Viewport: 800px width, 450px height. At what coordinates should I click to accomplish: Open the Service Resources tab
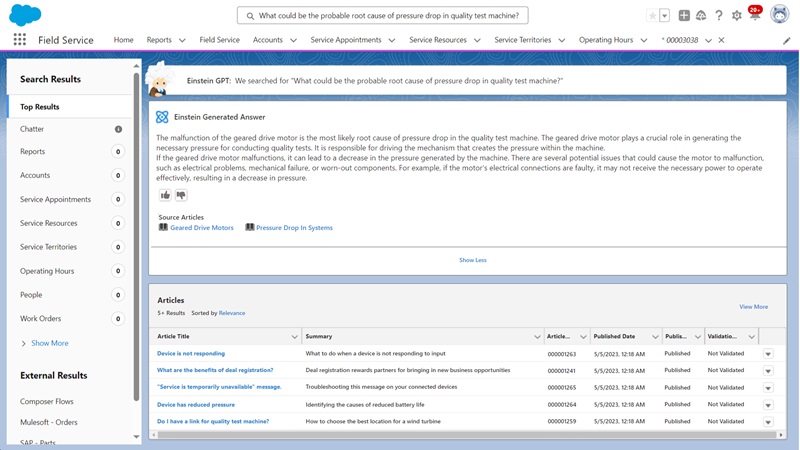point(438,40)
